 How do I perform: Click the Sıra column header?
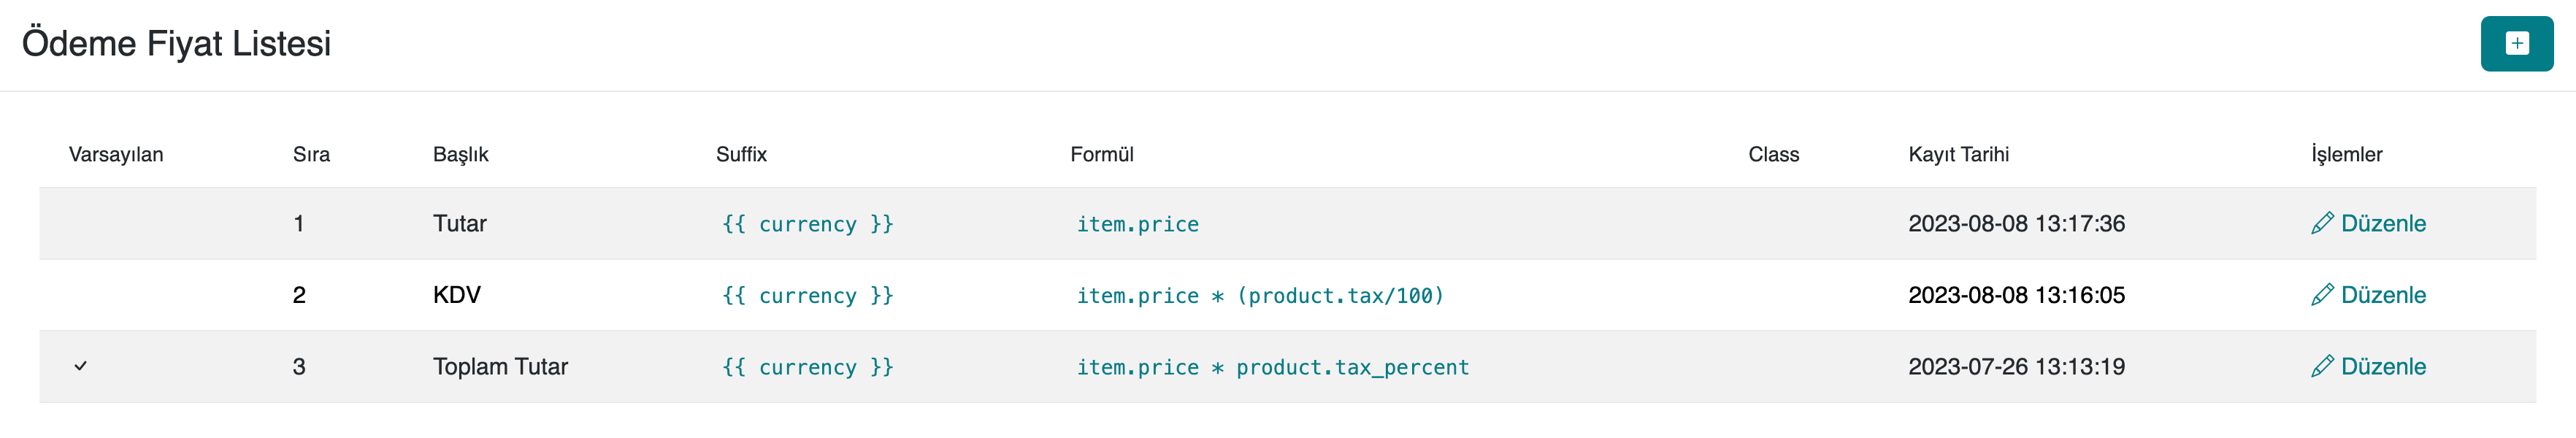click(311, 155)
